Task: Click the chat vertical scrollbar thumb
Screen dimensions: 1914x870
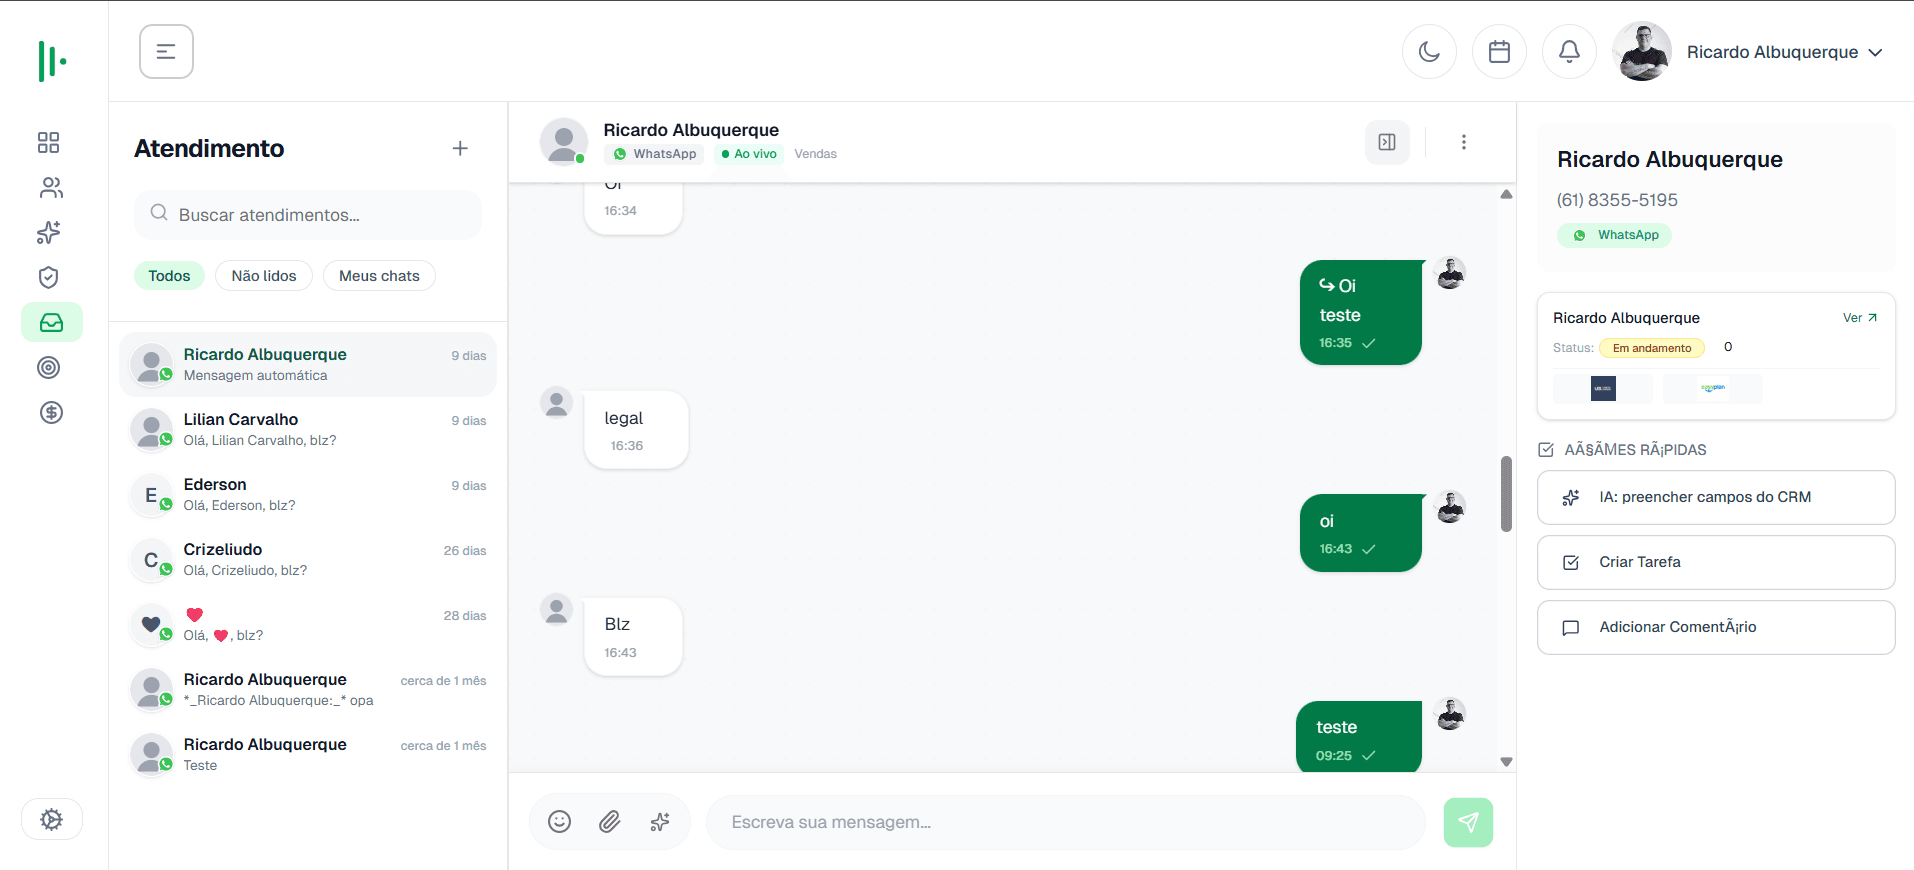Action: [x=1506, y=494]
